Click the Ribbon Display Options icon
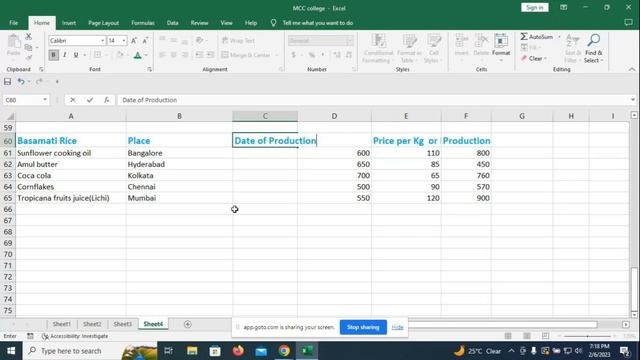Screen dimensions: 640x360 tap(564, 7)
